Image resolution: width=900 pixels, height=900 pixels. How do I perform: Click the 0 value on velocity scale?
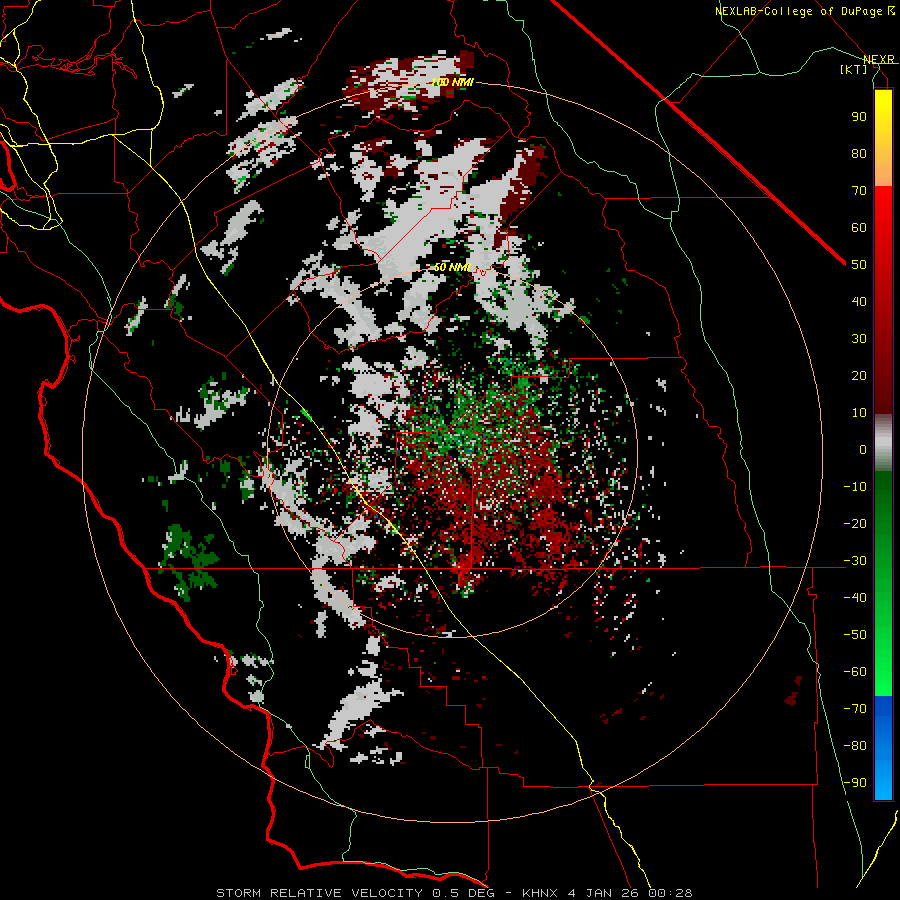point(863,450)
